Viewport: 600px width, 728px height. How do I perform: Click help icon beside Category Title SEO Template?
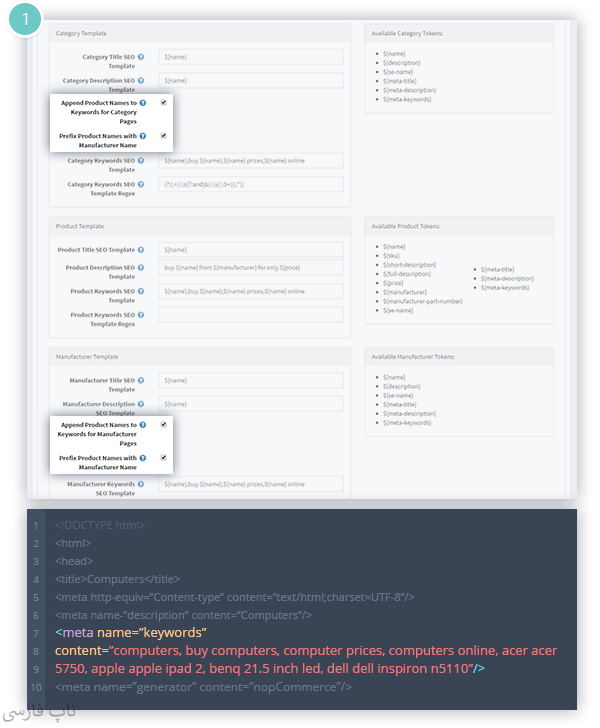tap(141, 58)
